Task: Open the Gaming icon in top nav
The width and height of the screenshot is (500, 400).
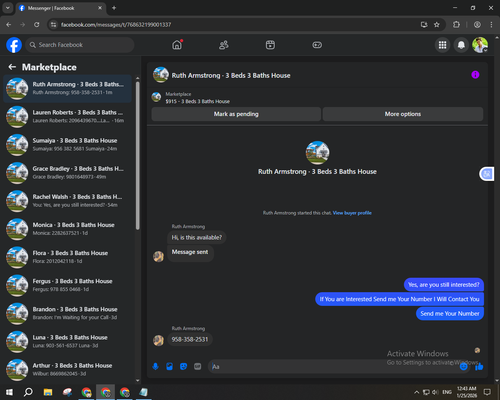Action: (317, 45)
